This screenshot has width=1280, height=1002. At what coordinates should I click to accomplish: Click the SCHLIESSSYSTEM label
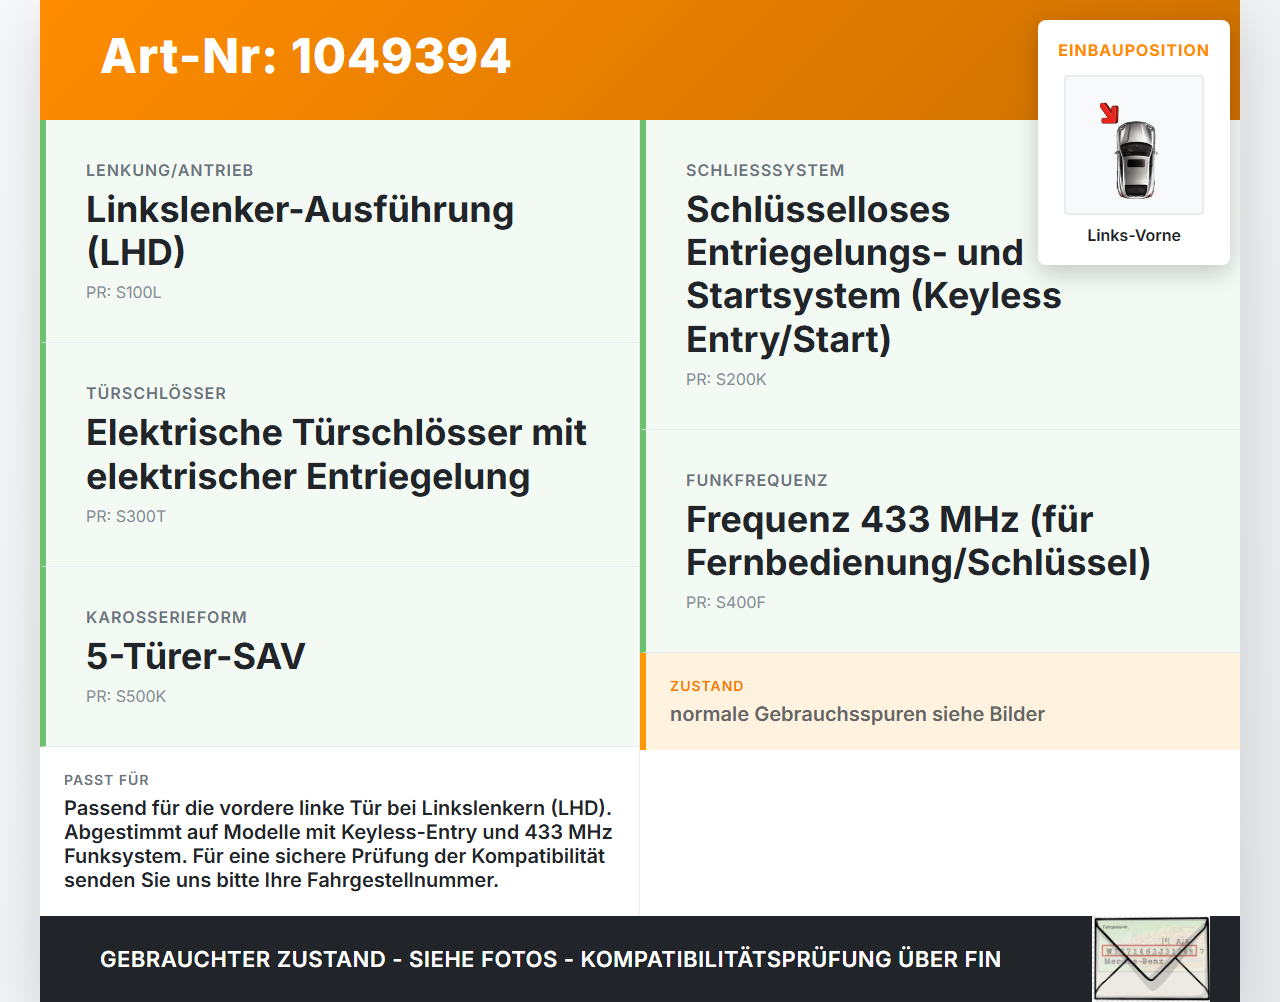tap(765, 170)
